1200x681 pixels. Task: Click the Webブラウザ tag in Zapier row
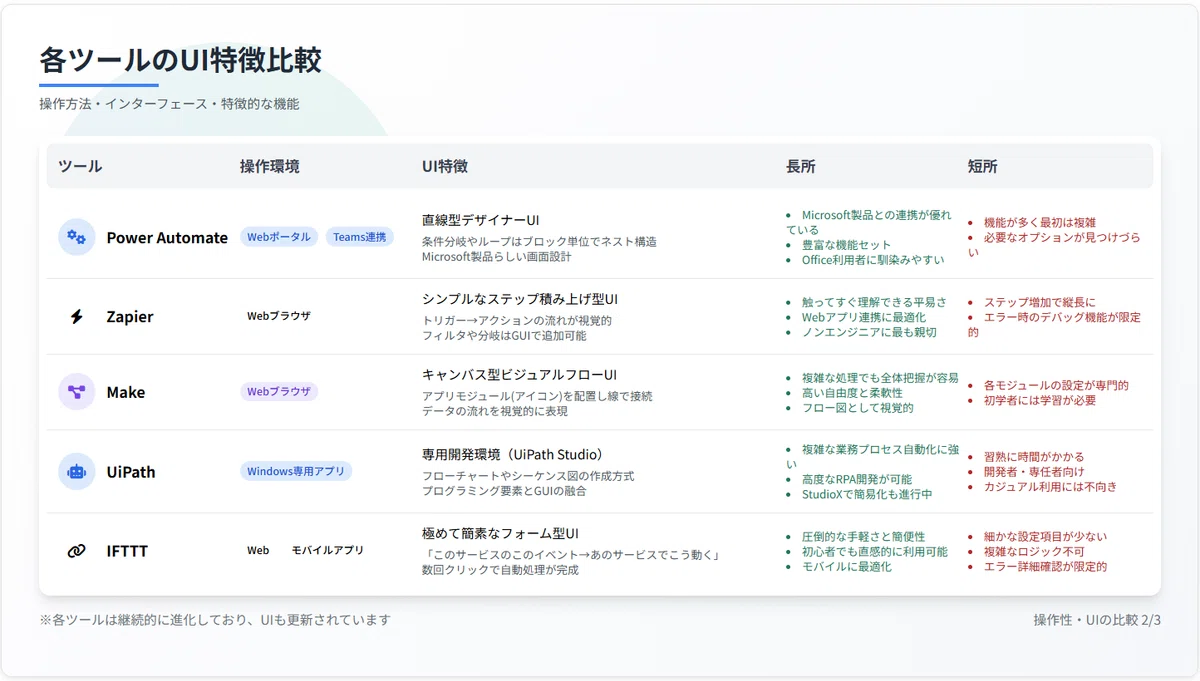[x=279, y=316]
